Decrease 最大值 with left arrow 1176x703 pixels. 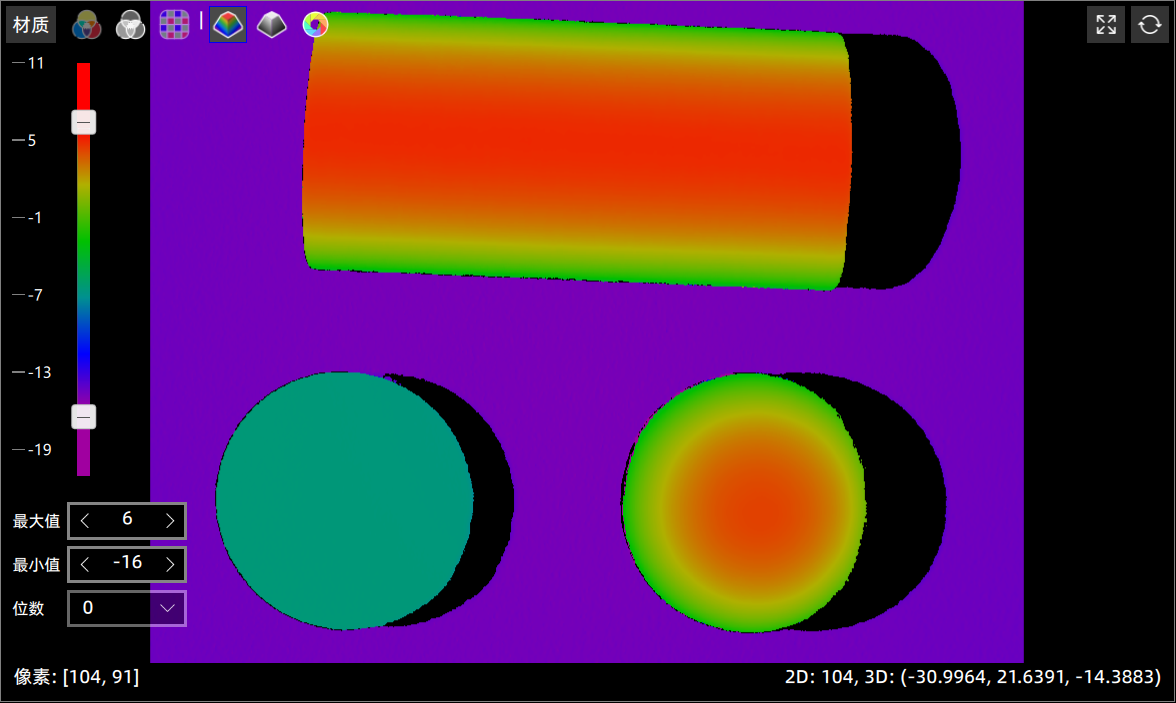pyautogui.click(x=85, y=520)
